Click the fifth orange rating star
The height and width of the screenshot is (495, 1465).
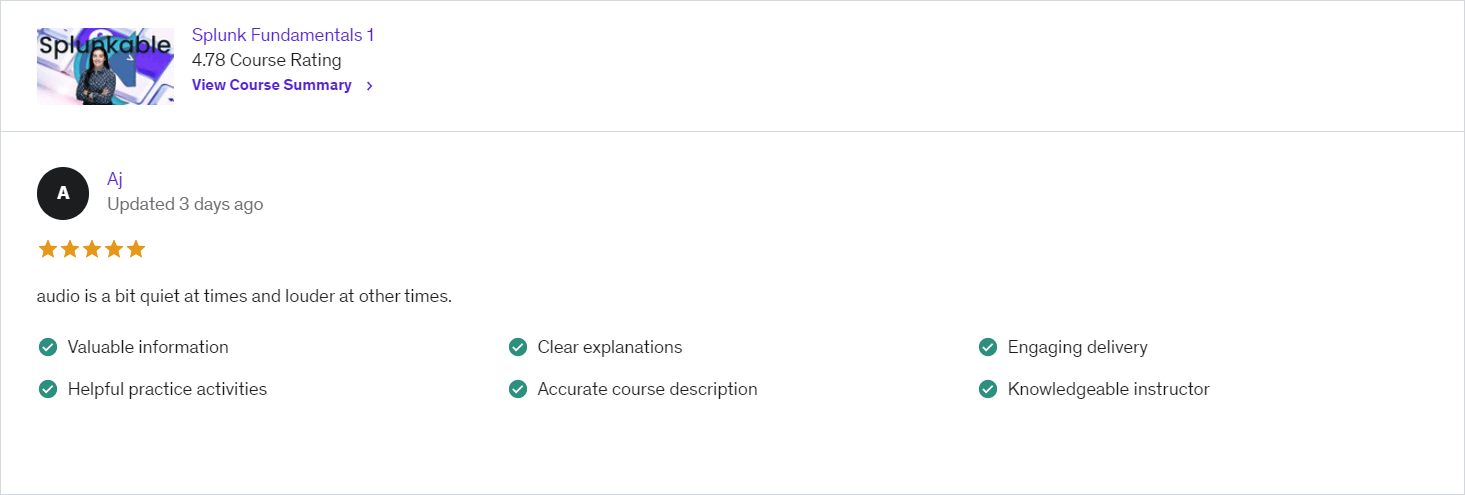click(136, 249)
